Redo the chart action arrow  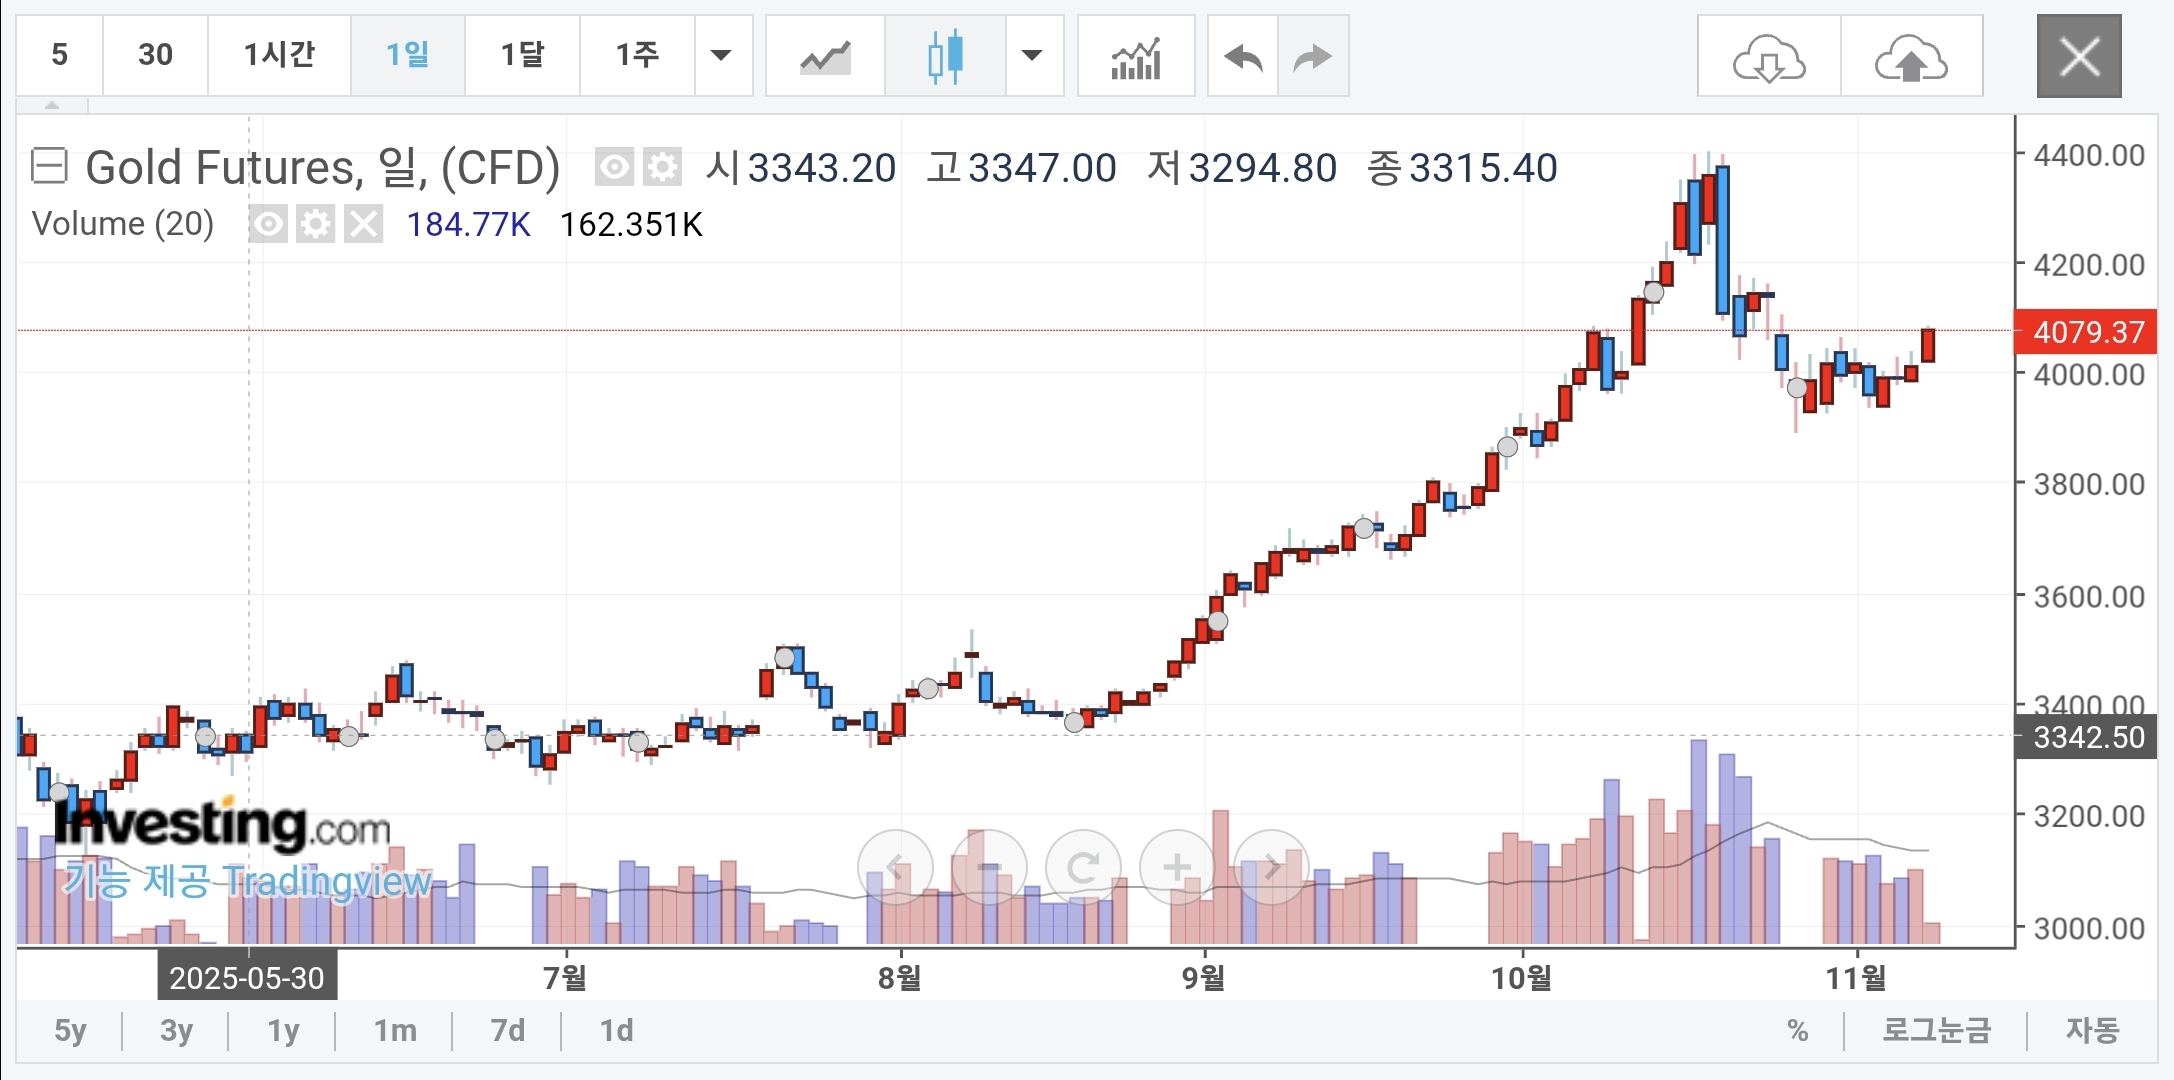point(1313,56)
